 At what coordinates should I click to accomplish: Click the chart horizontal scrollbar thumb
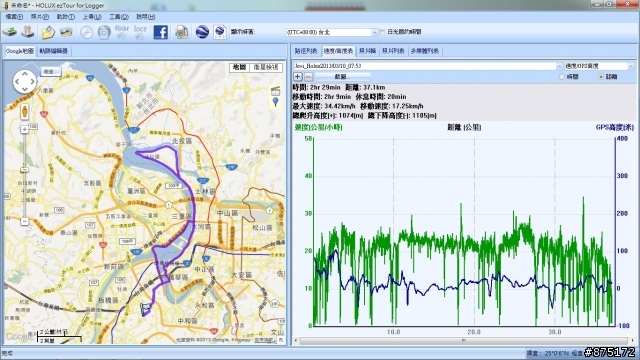[463, 340]
